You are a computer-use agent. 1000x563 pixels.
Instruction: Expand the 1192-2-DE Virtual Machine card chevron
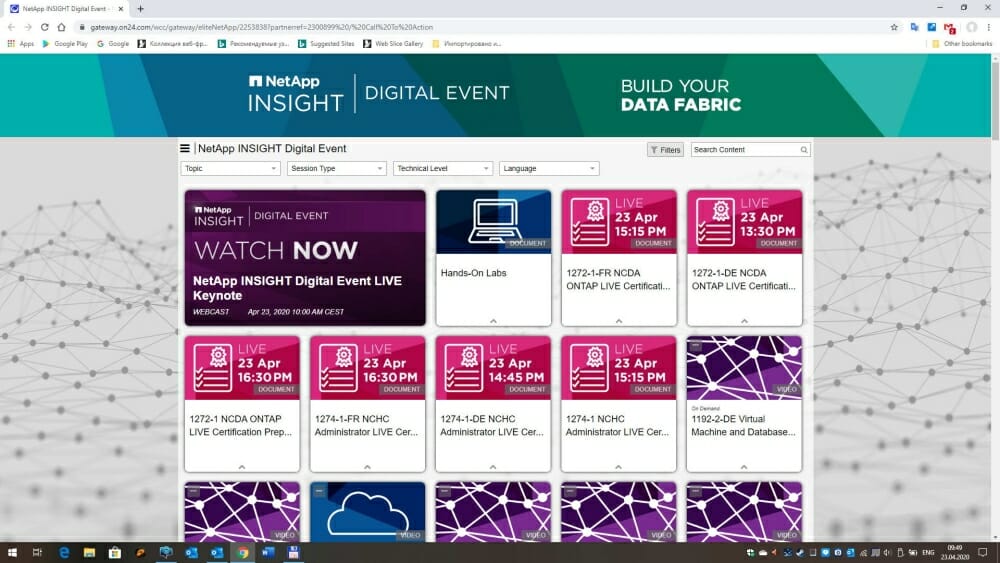744,467
